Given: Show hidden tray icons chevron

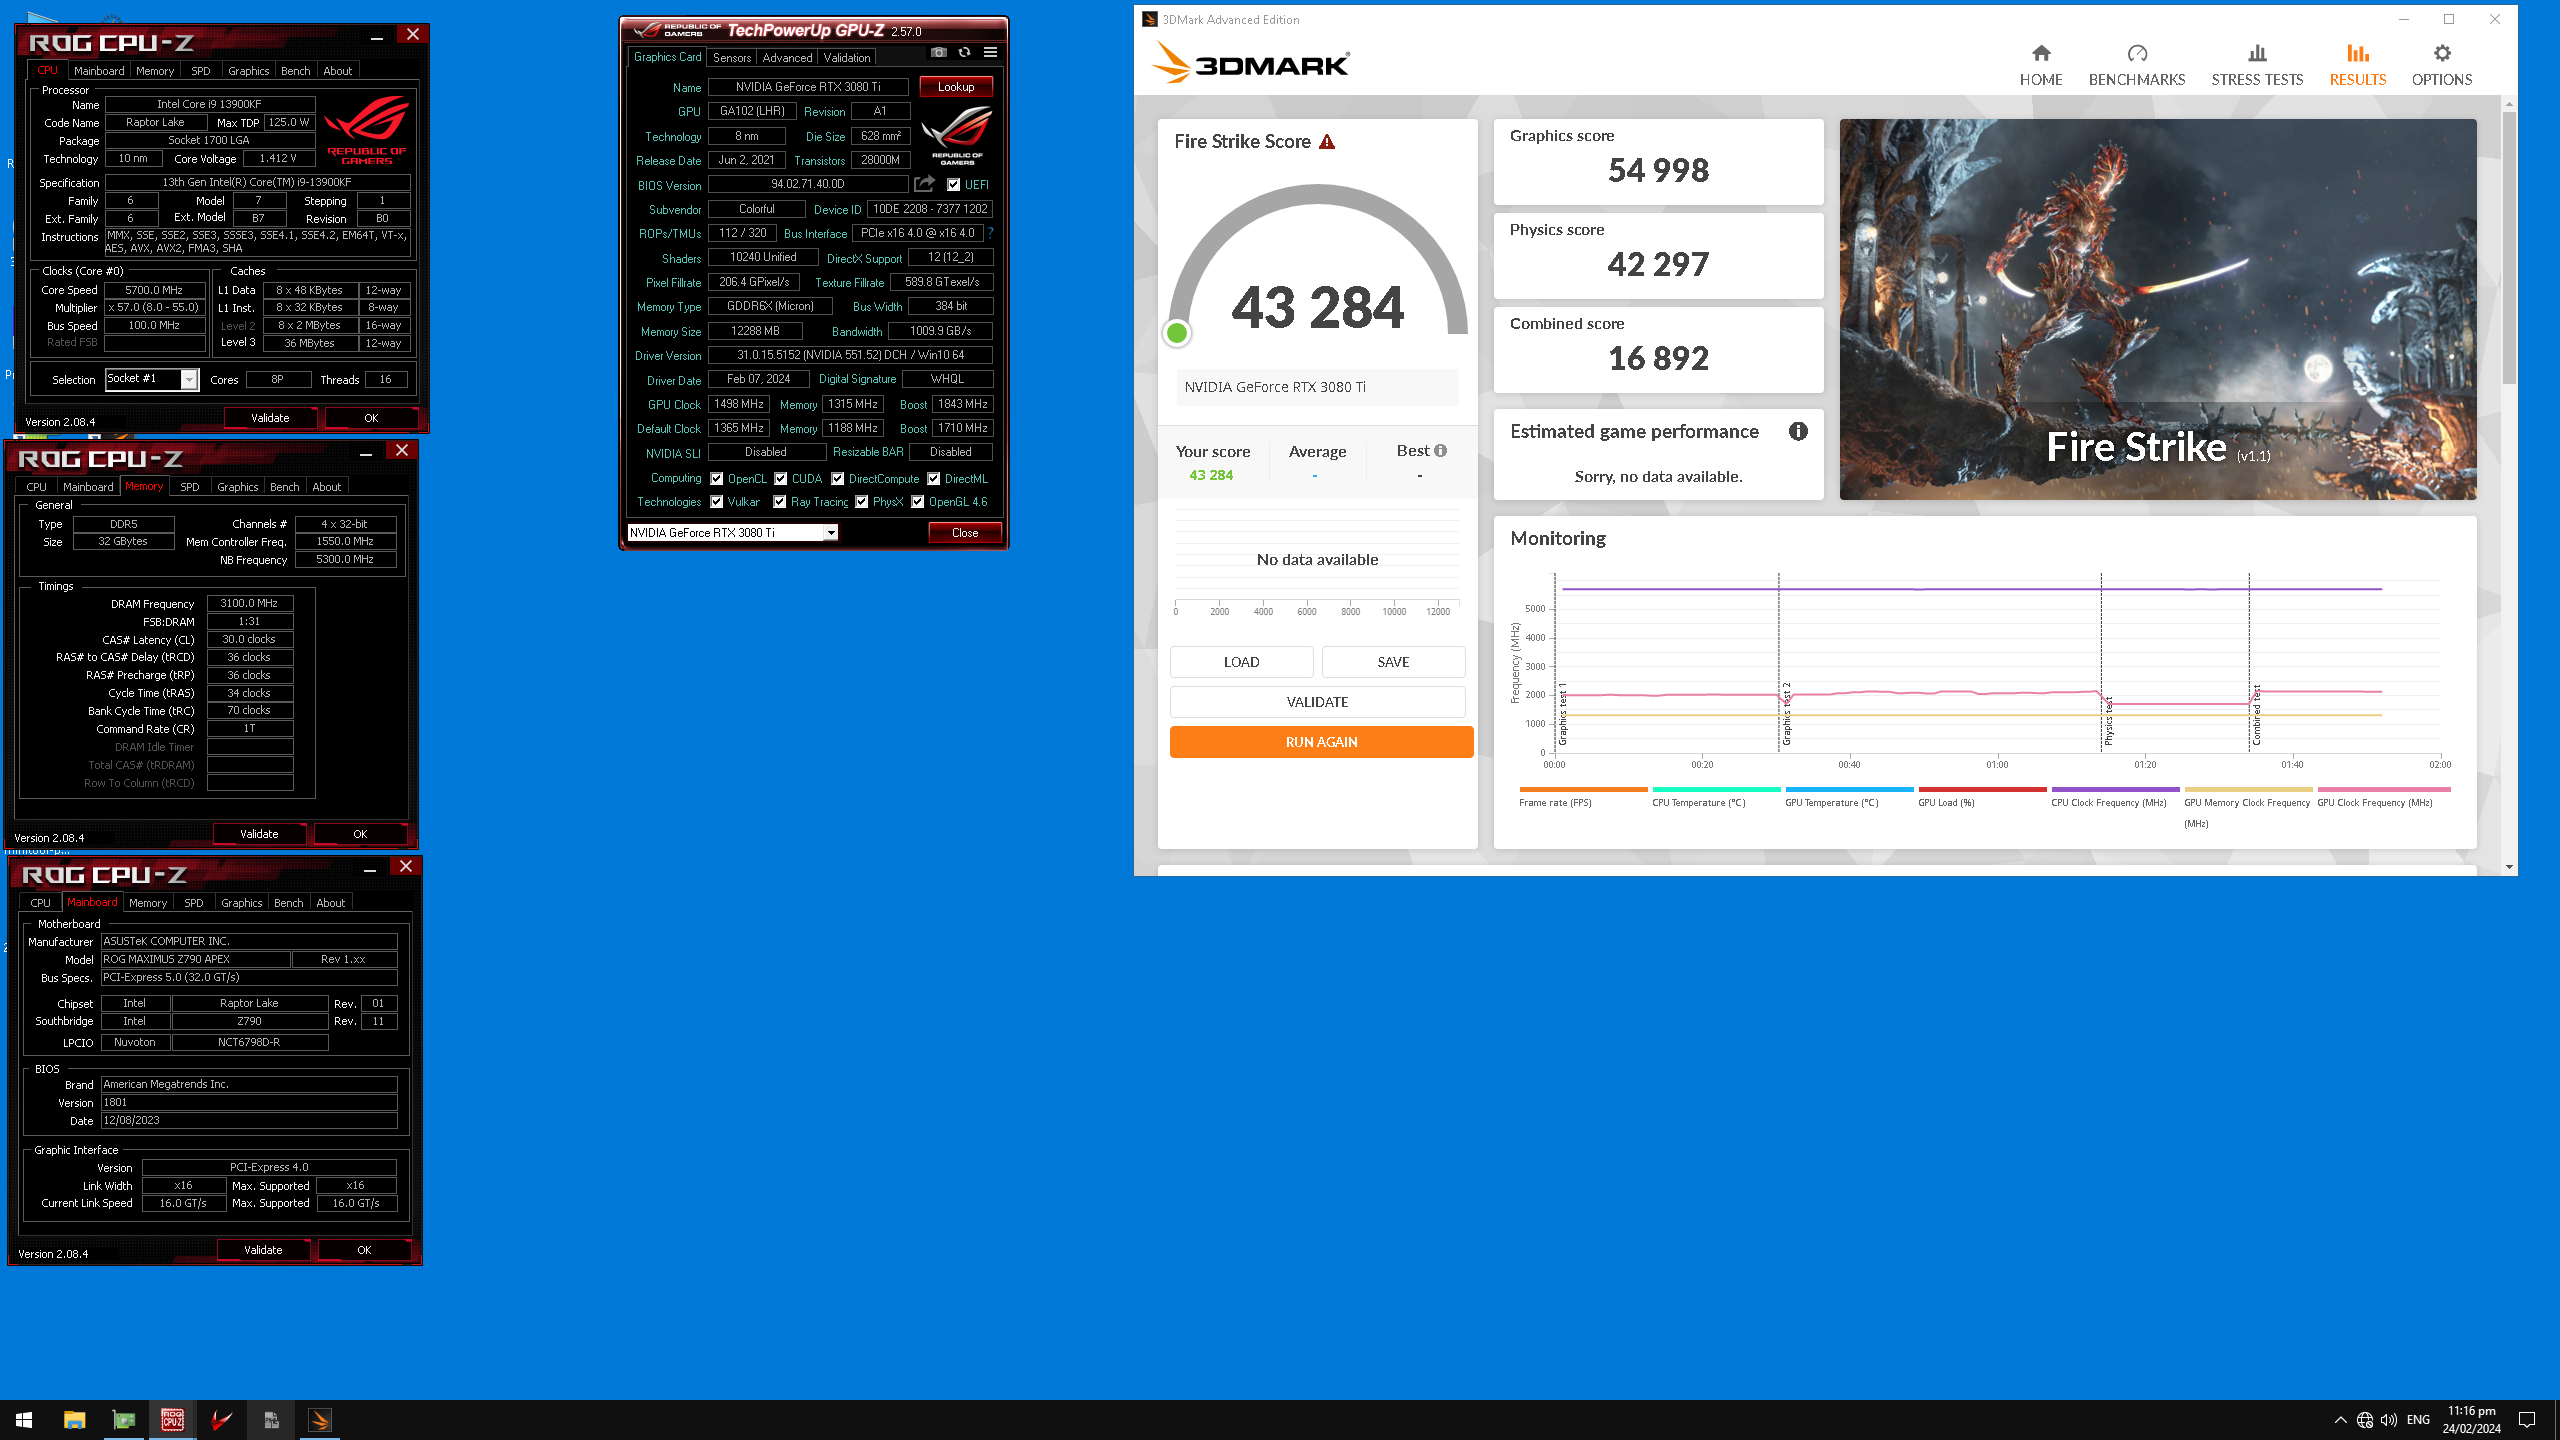Looking at the screenshot, I should (2341, 1420).
